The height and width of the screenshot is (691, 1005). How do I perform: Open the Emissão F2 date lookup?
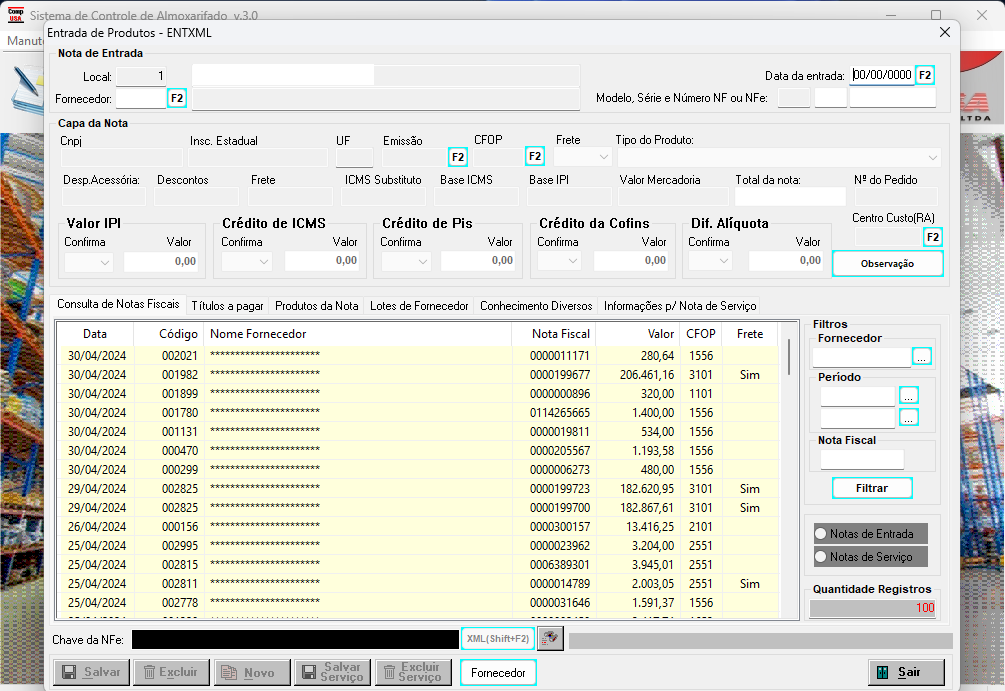point(458,157)
